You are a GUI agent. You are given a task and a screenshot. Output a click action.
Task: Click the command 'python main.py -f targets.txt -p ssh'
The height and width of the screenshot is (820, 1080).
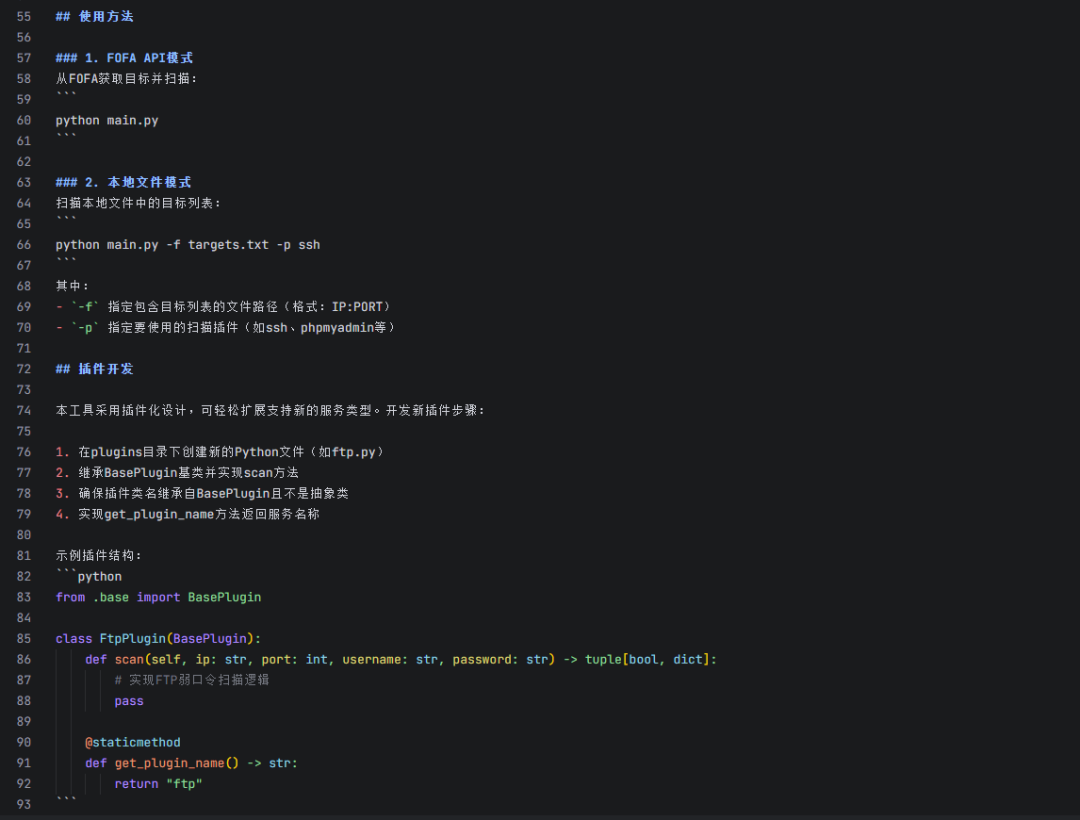(x=187, y=245)
